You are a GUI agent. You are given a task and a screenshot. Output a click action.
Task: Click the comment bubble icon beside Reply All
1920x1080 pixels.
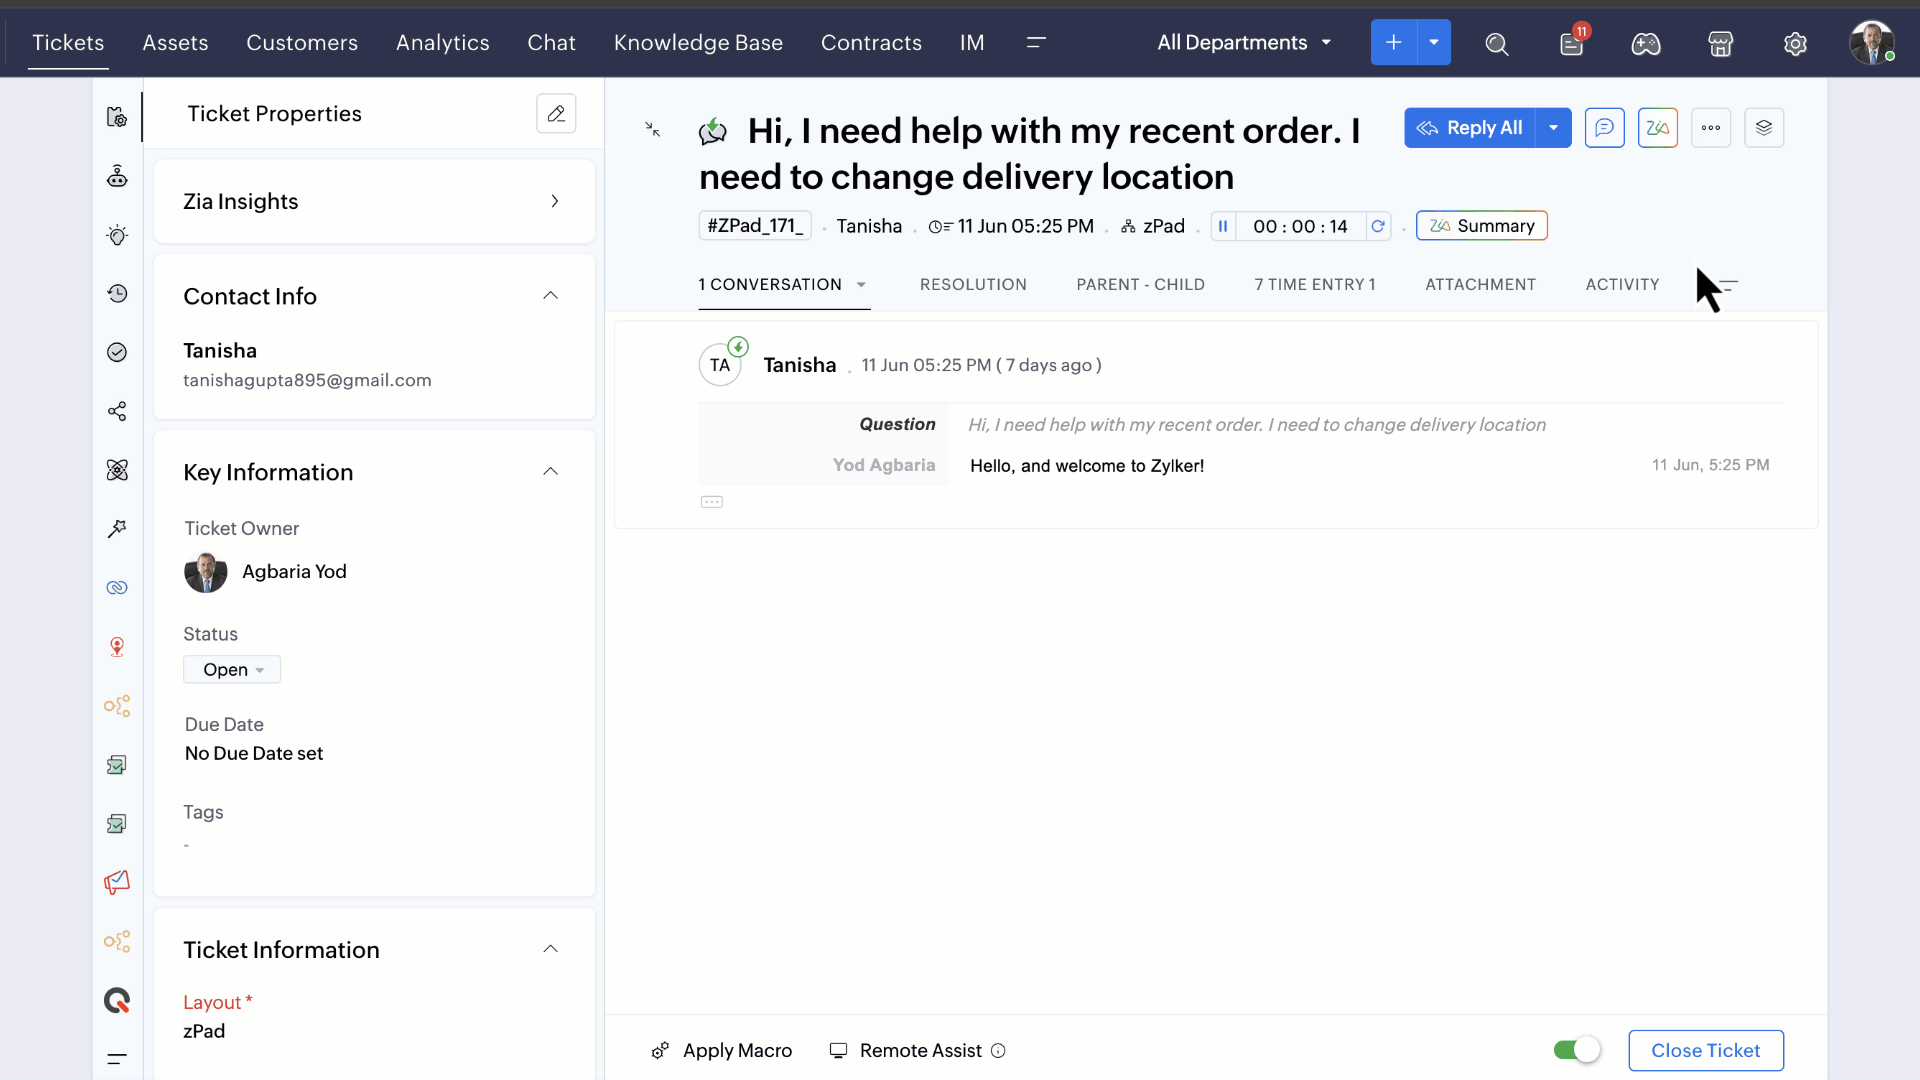coord(1604,128)
